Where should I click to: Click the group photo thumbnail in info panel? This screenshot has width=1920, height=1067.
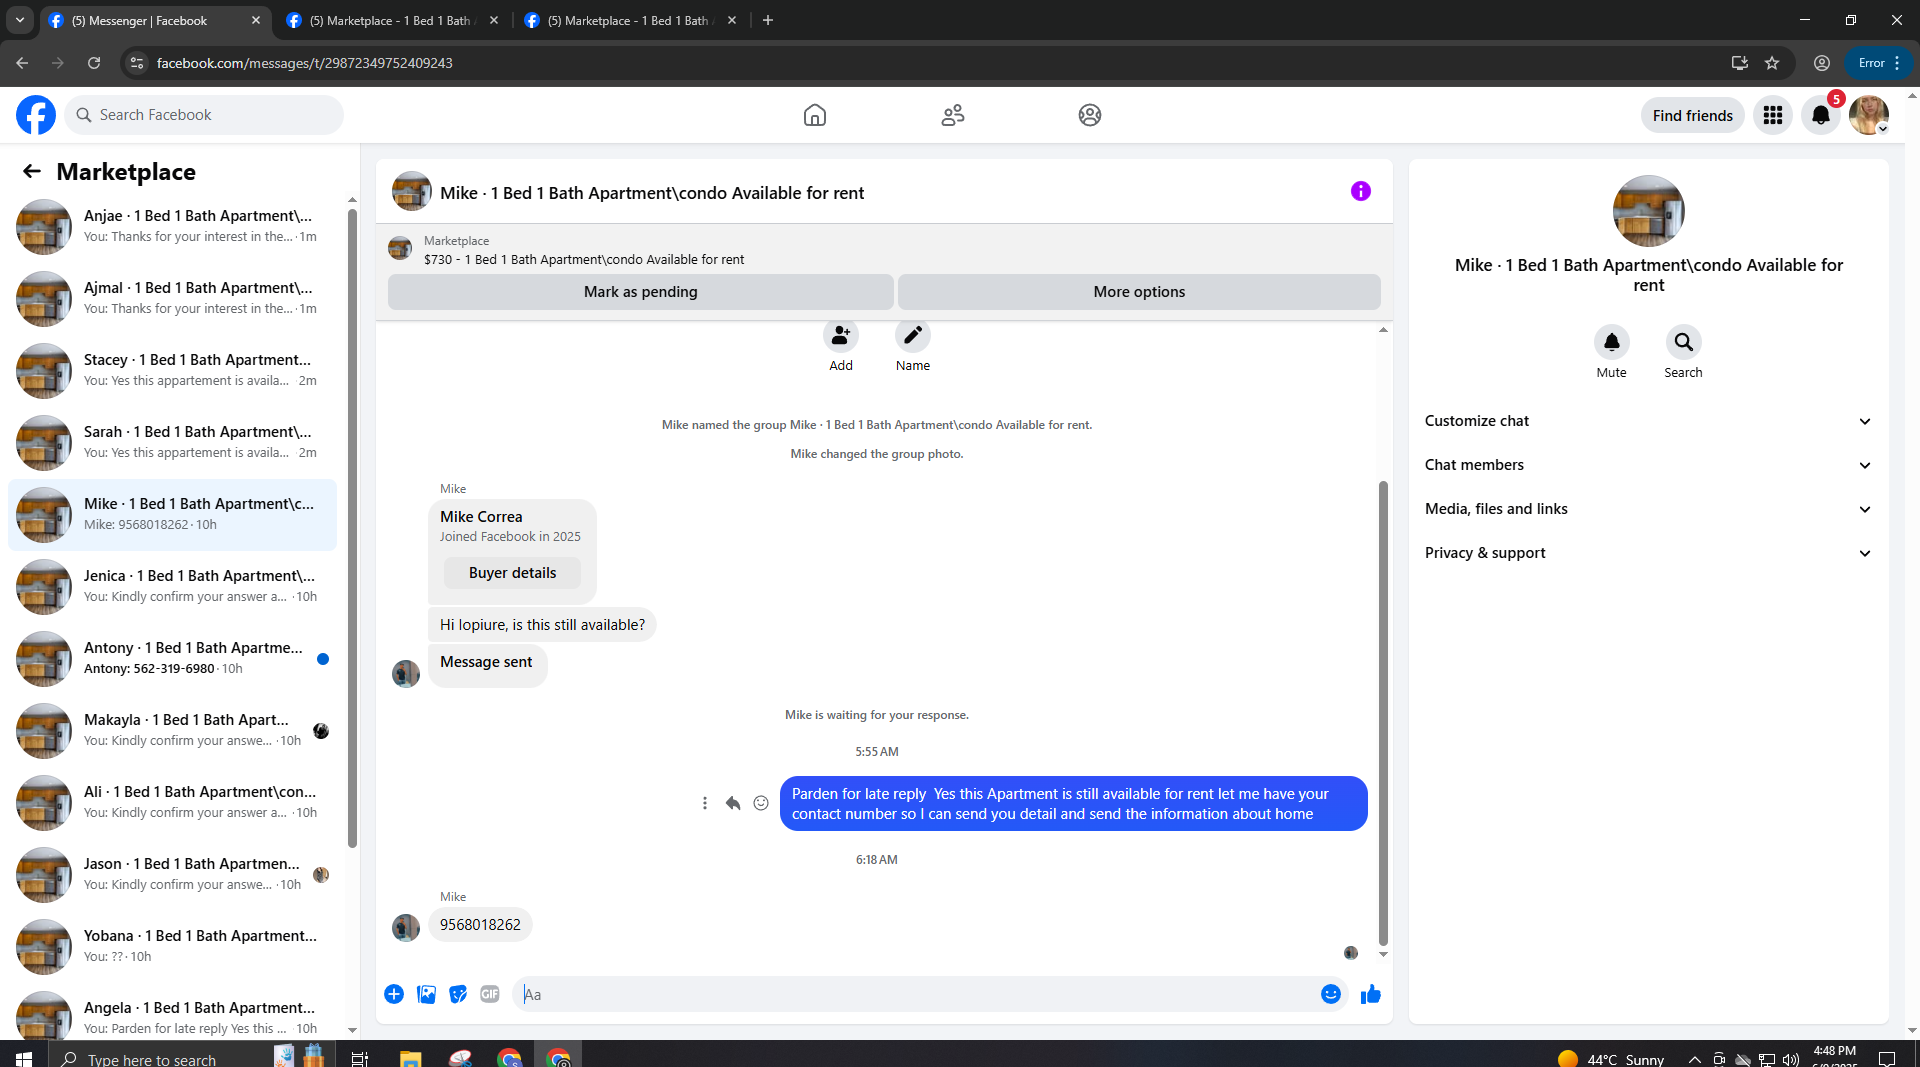coord(1649,211)
